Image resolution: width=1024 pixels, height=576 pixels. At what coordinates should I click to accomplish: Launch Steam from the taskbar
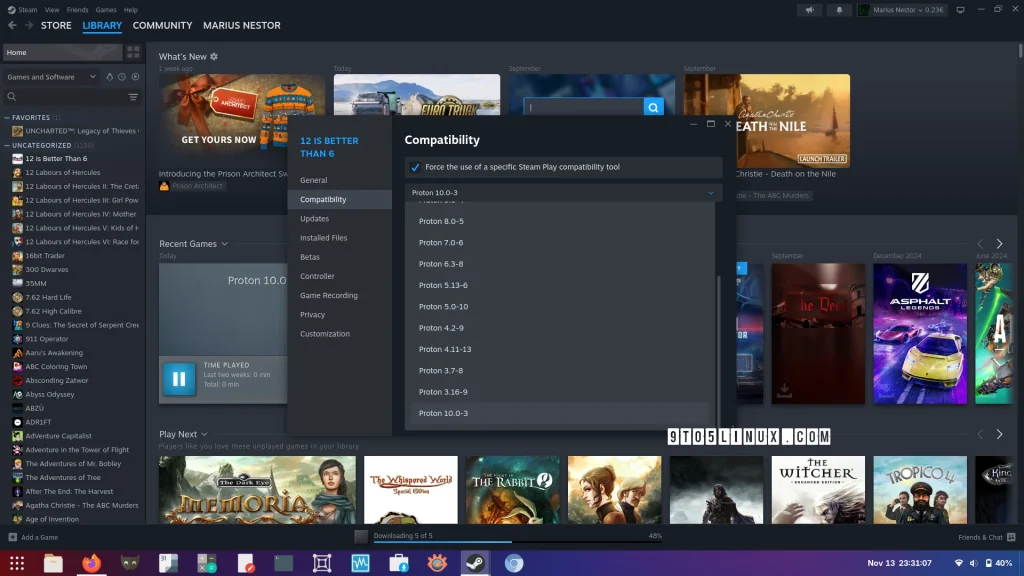coord(474,563)
